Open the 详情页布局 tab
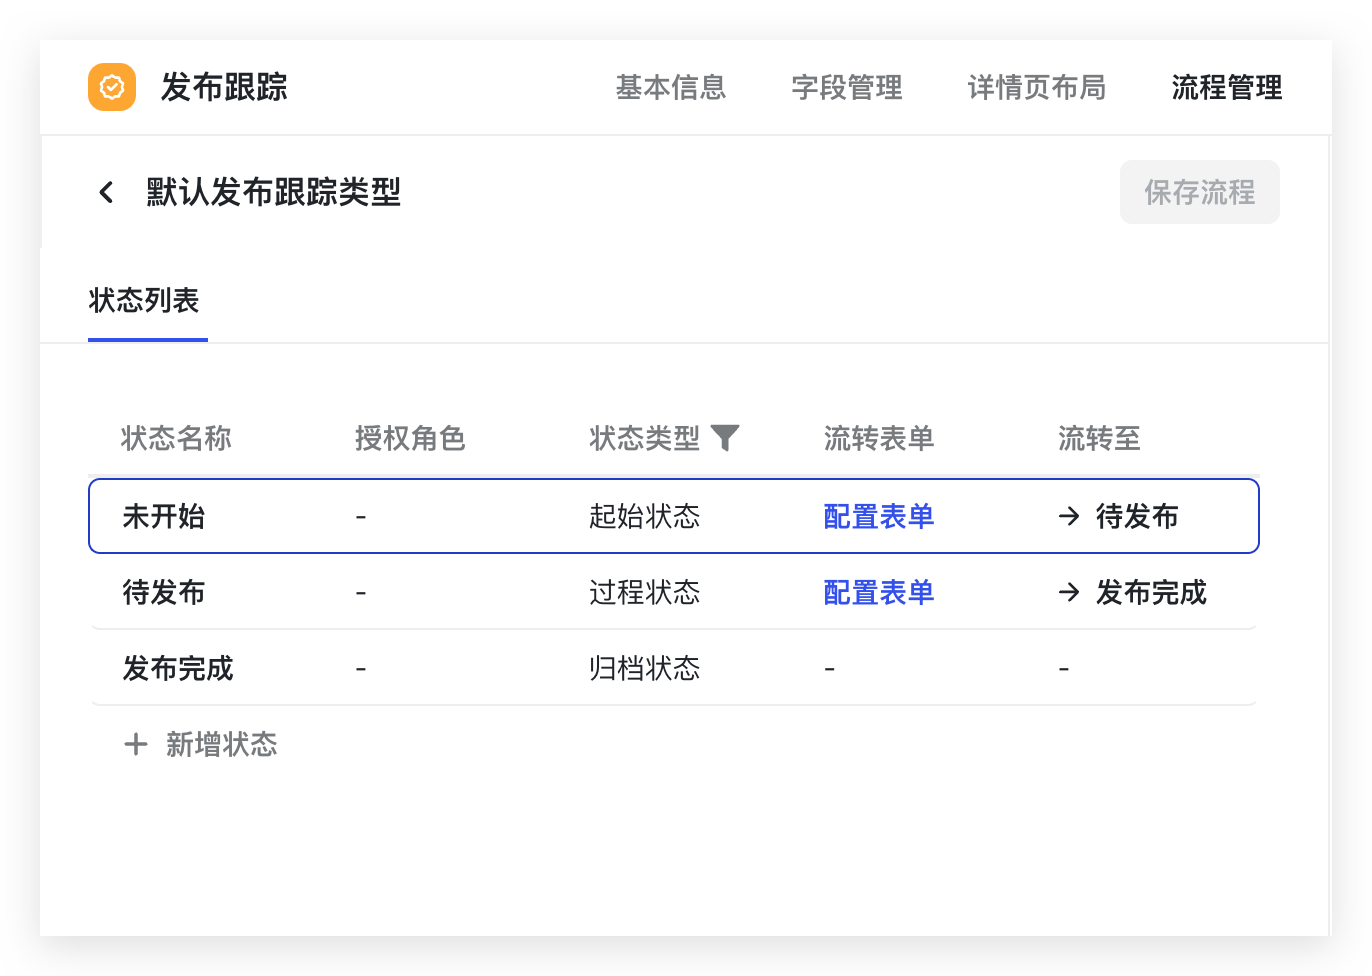The height and width of the screenshot is (976, 1372). pos(1037,87)
